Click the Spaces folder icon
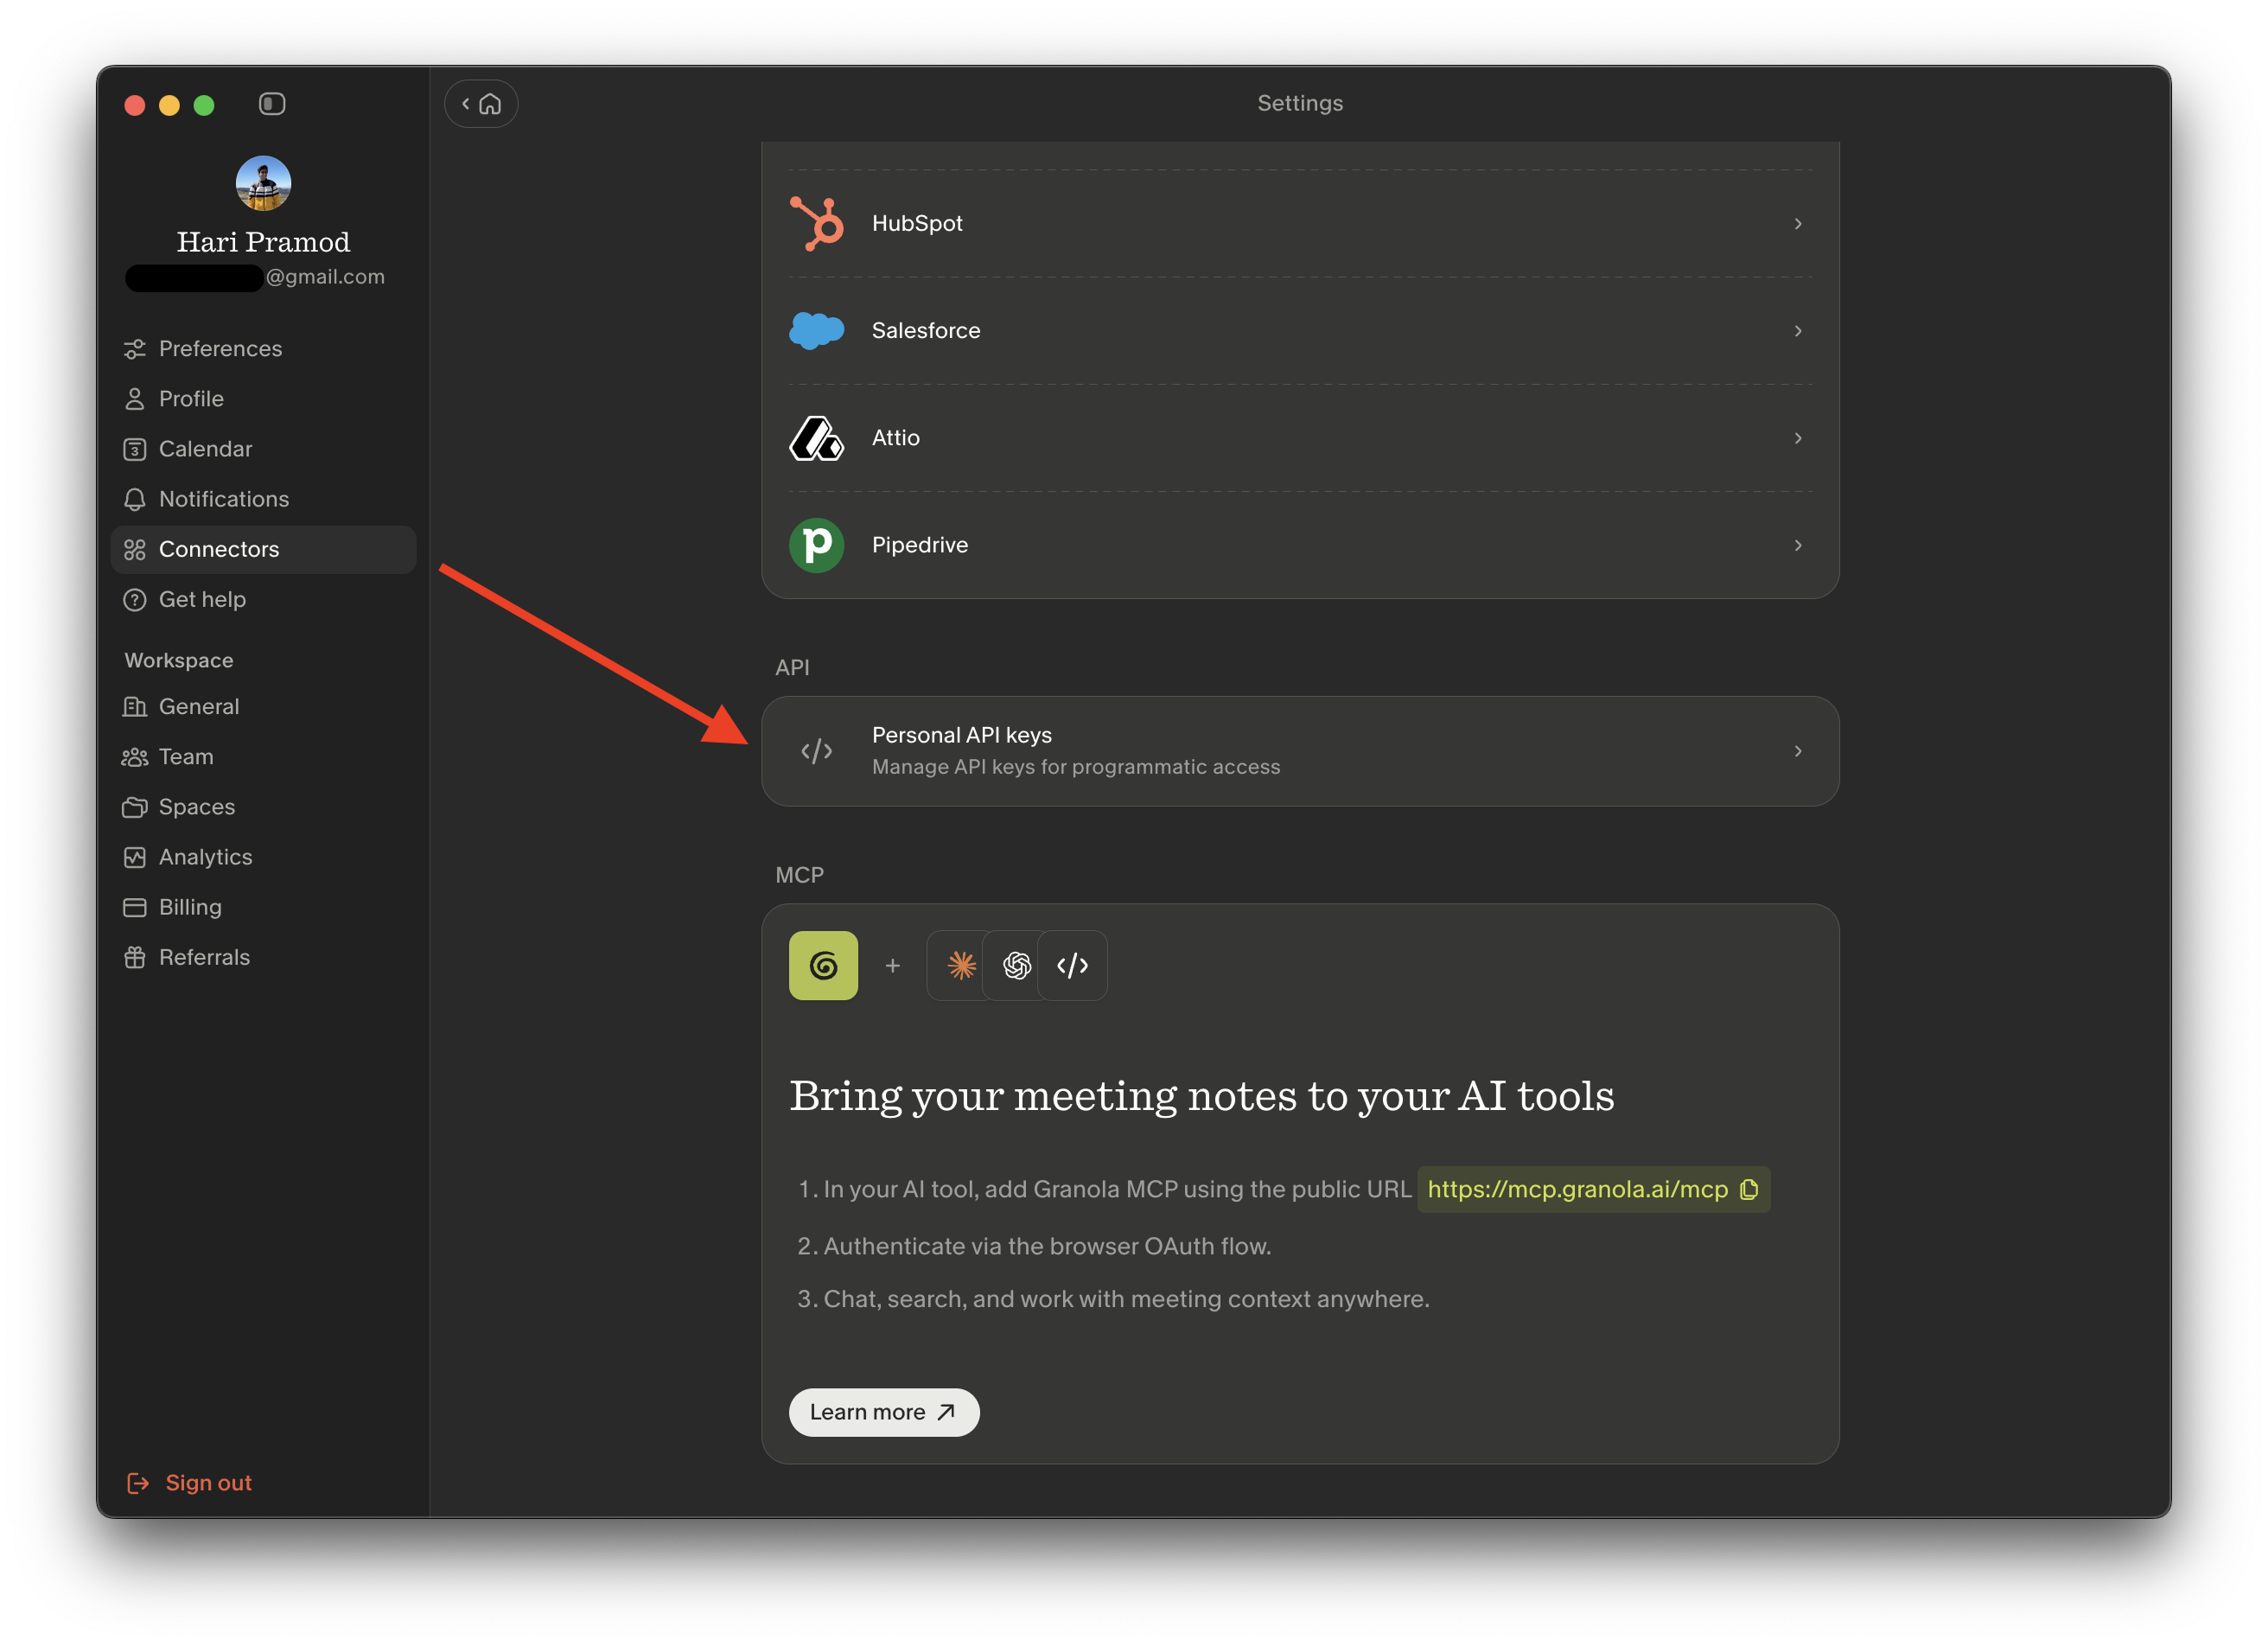2268x1646 pixels. pos(135,807)
